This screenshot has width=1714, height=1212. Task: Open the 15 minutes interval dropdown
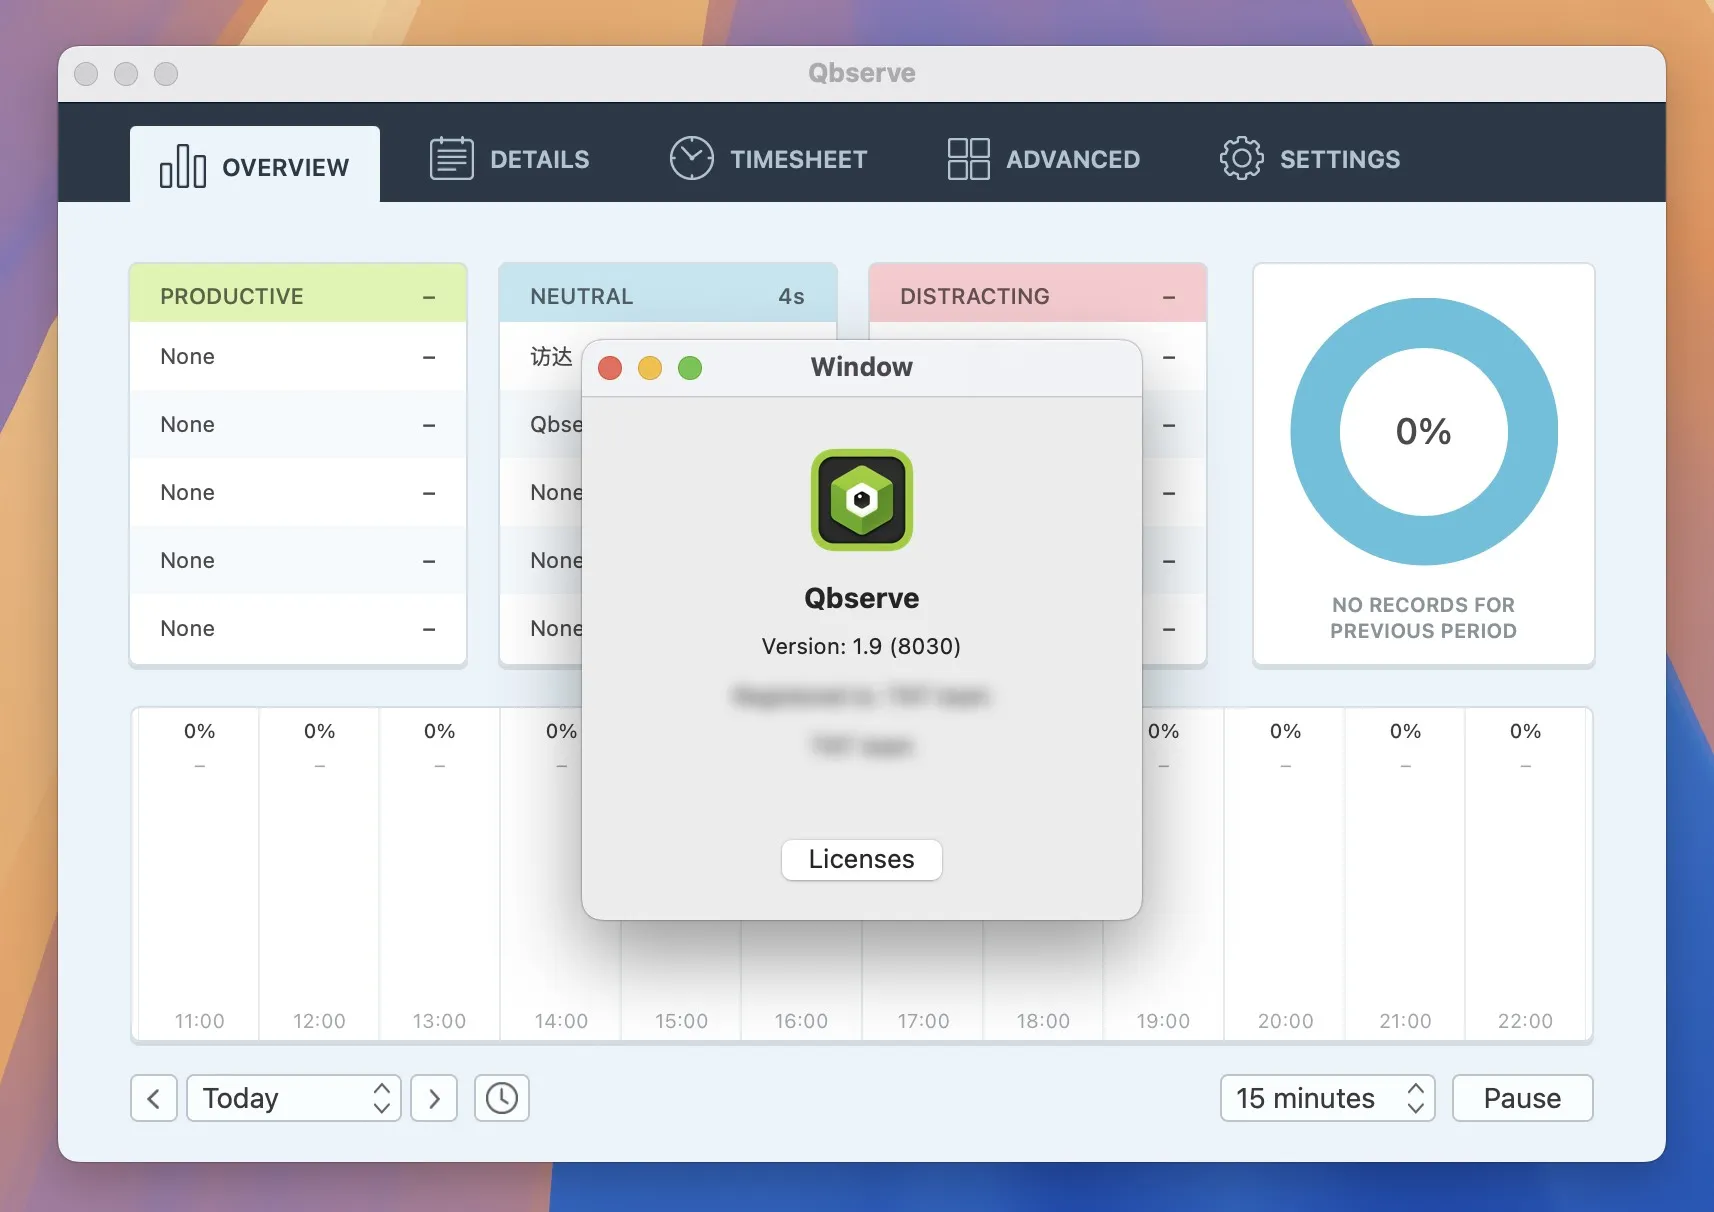(x=1328, y=1098)
